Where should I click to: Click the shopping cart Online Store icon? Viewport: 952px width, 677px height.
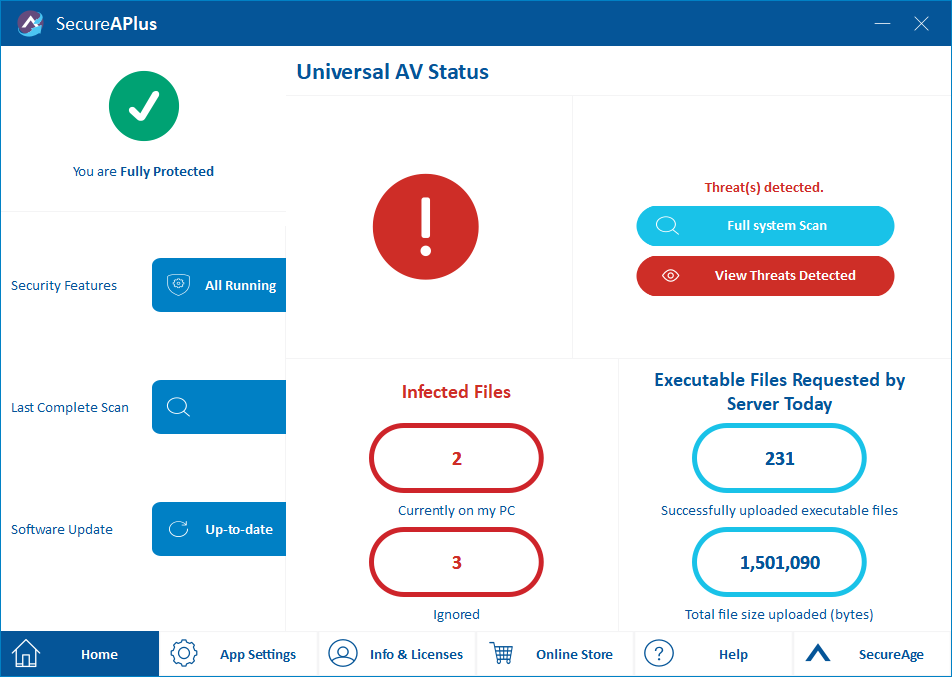click(x=502, y=654)
